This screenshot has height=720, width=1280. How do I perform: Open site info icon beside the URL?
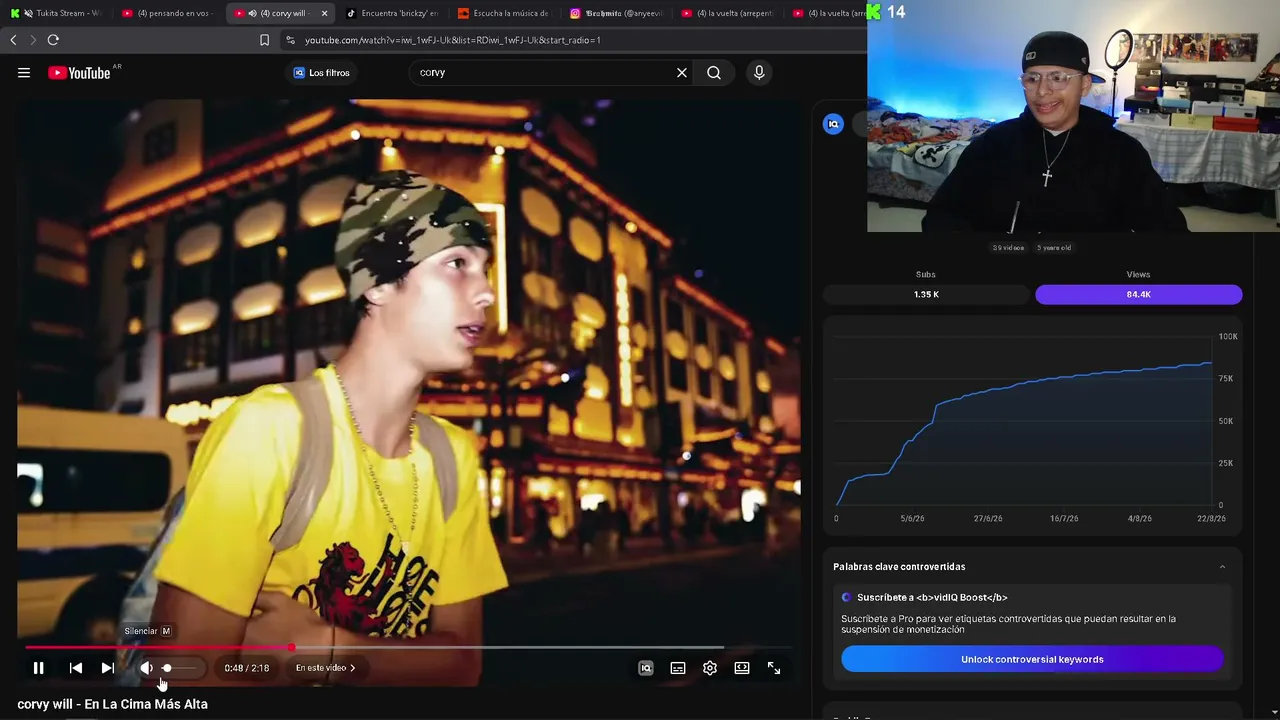290,40
